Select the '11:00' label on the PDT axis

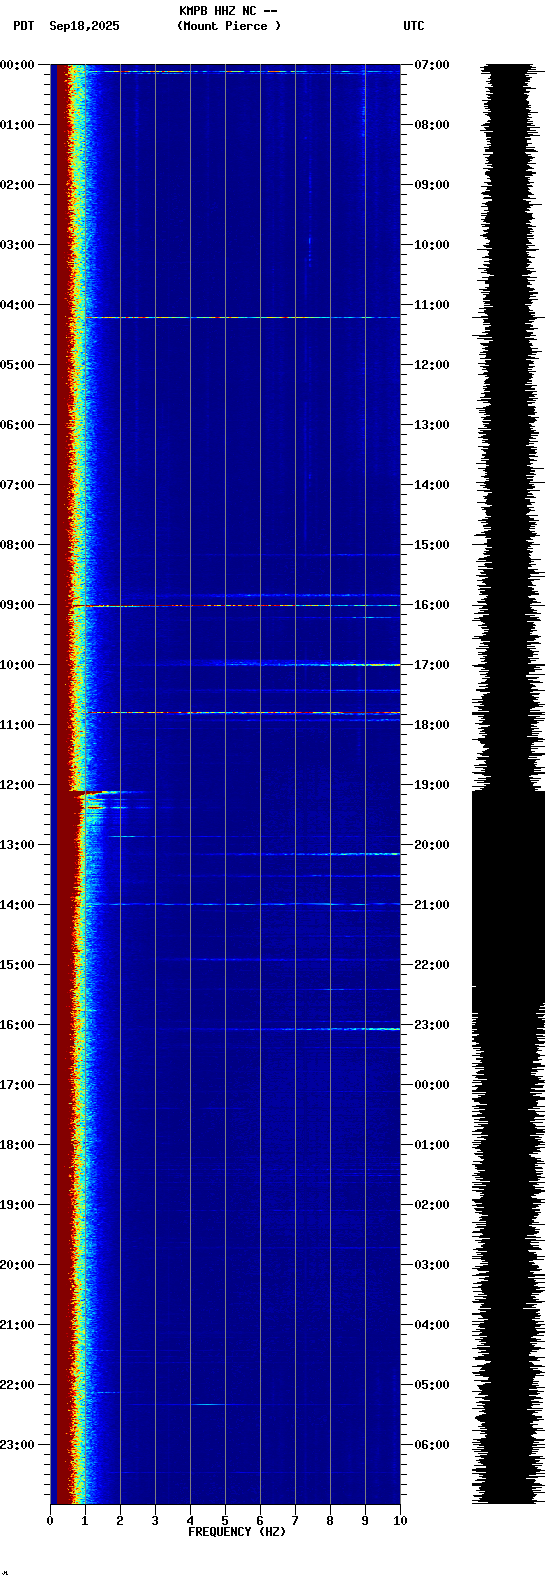[17, 725]
